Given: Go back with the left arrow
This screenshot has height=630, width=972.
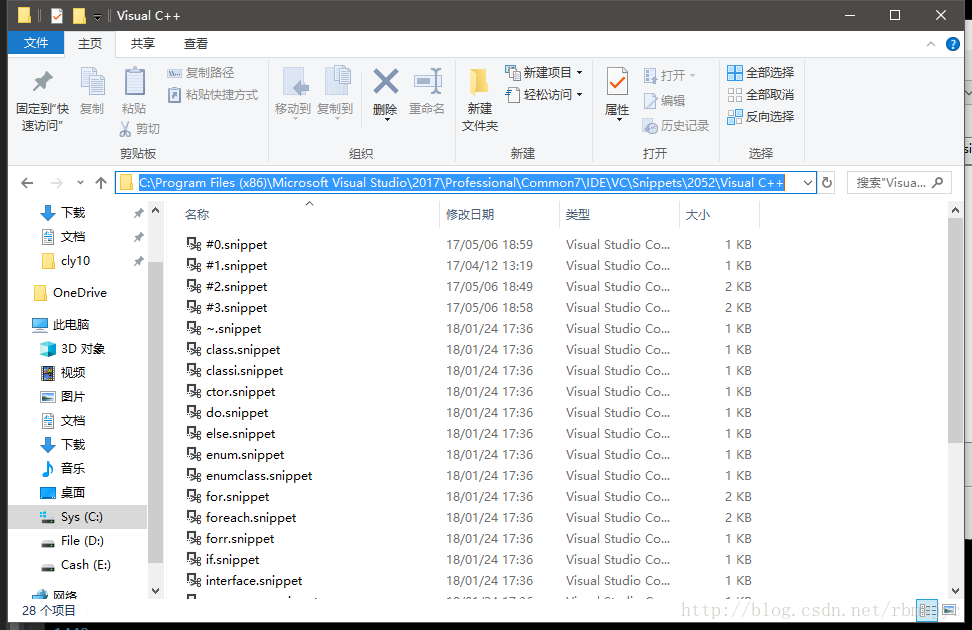Looking at the screenshot, I should [x=27, y=183].
